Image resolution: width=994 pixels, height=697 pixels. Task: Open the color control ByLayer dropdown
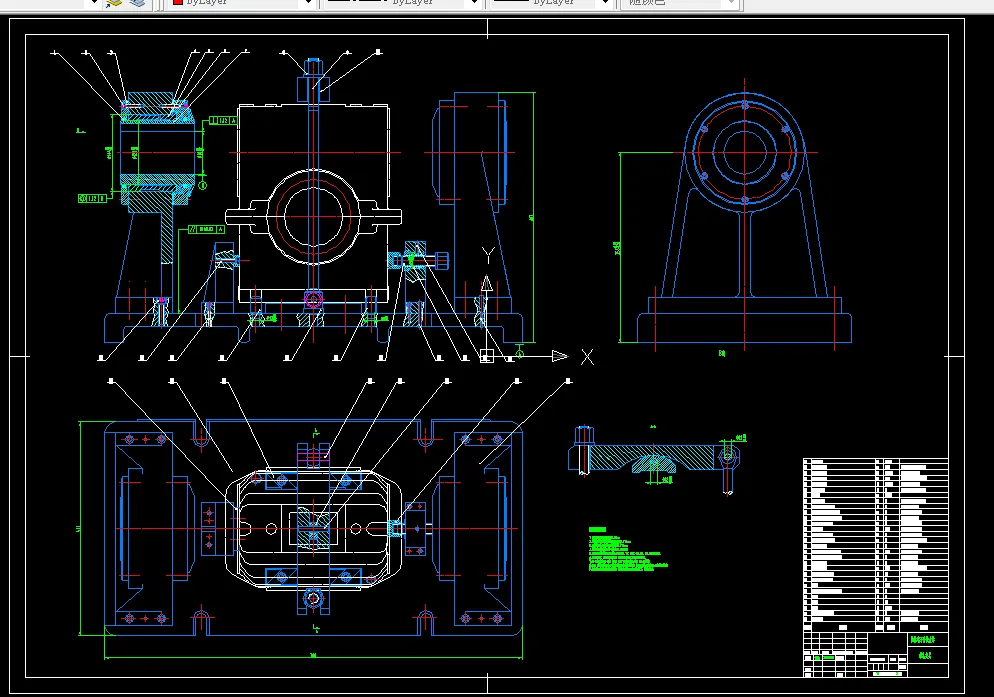[x=243, y=3]
